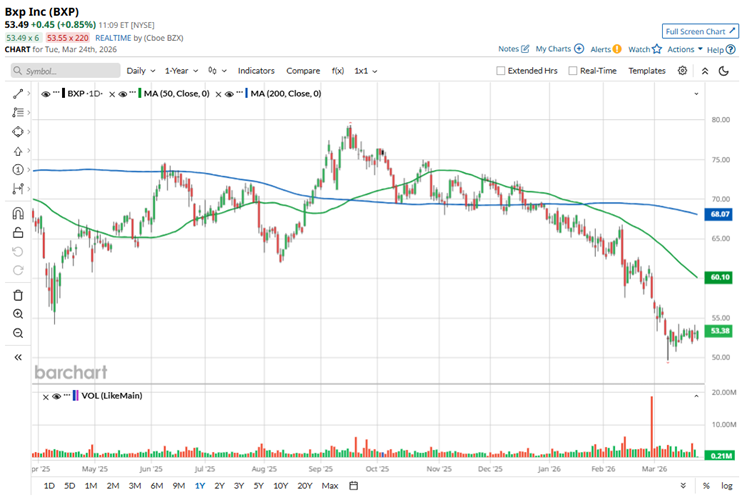This screenshot has height=500, width=752.
Task: Click the blue MA 200 color swatch
Action: coord(247,93)
